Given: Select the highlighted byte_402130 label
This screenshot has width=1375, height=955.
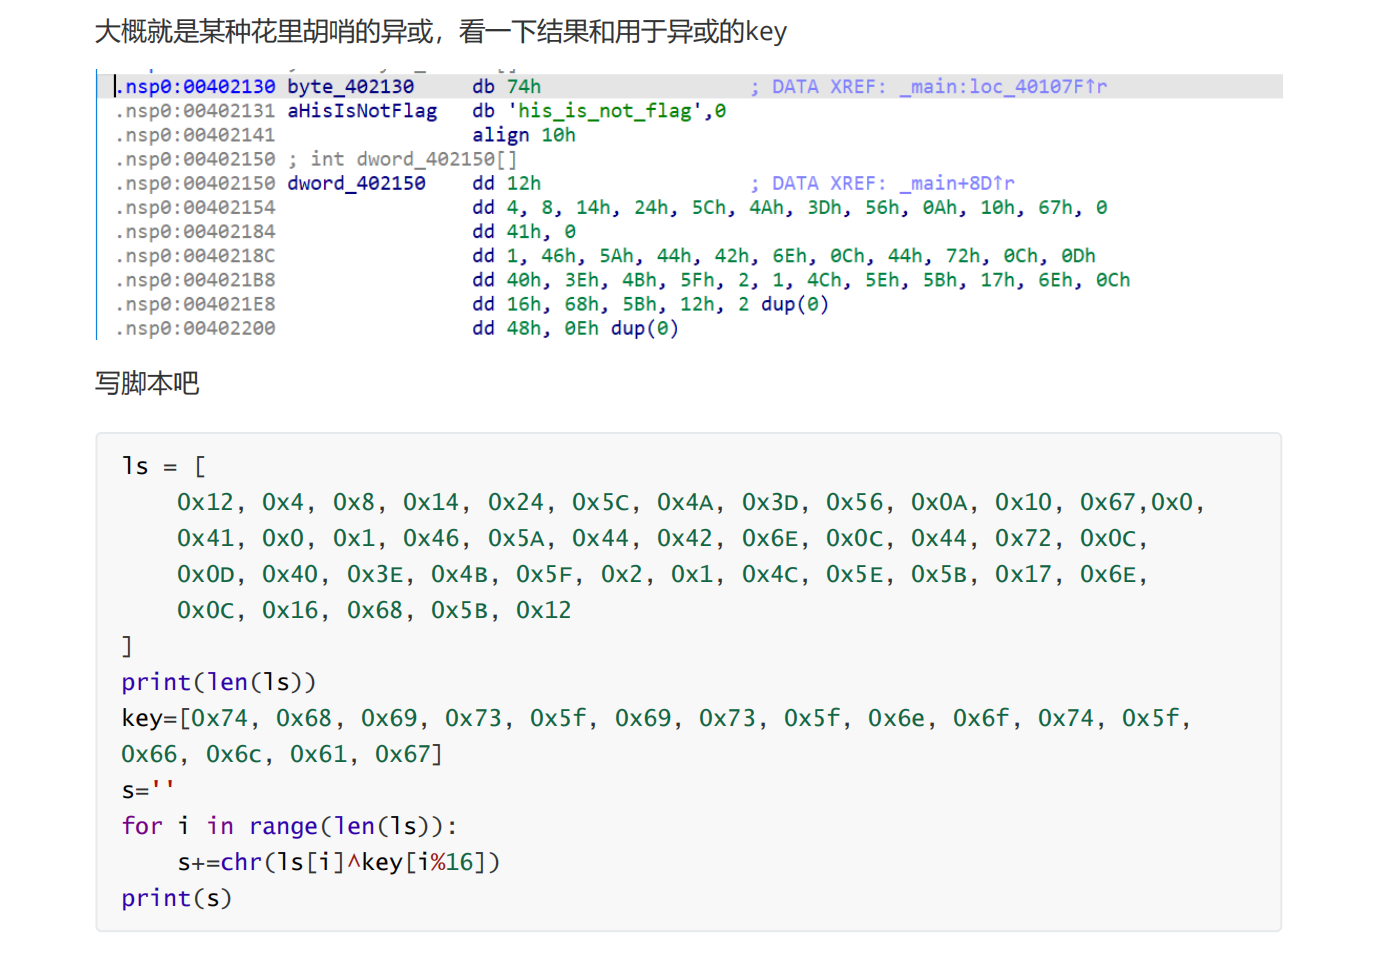Looking at the screenshot, I should click(350, 87).
